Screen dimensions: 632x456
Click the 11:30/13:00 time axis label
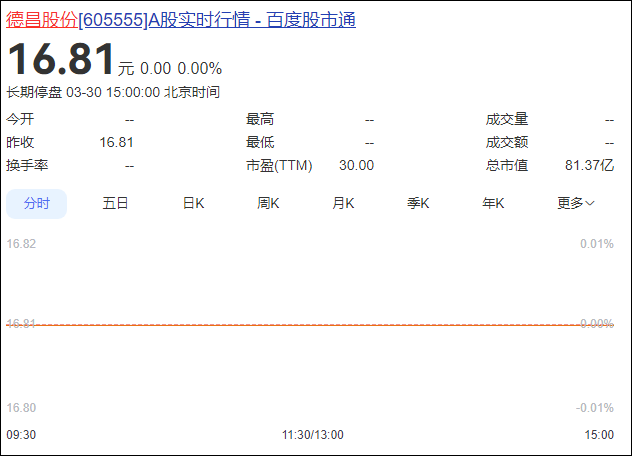pos(312,435)
